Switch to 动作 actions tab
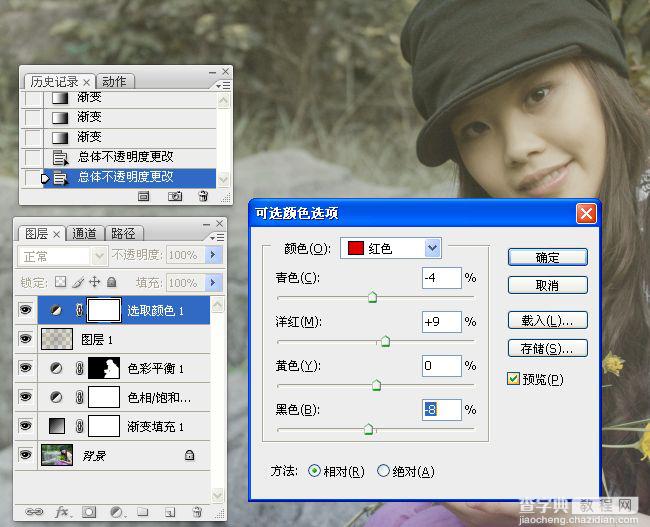The width and height of the screenshot is (650, 527). coord(114,82)
